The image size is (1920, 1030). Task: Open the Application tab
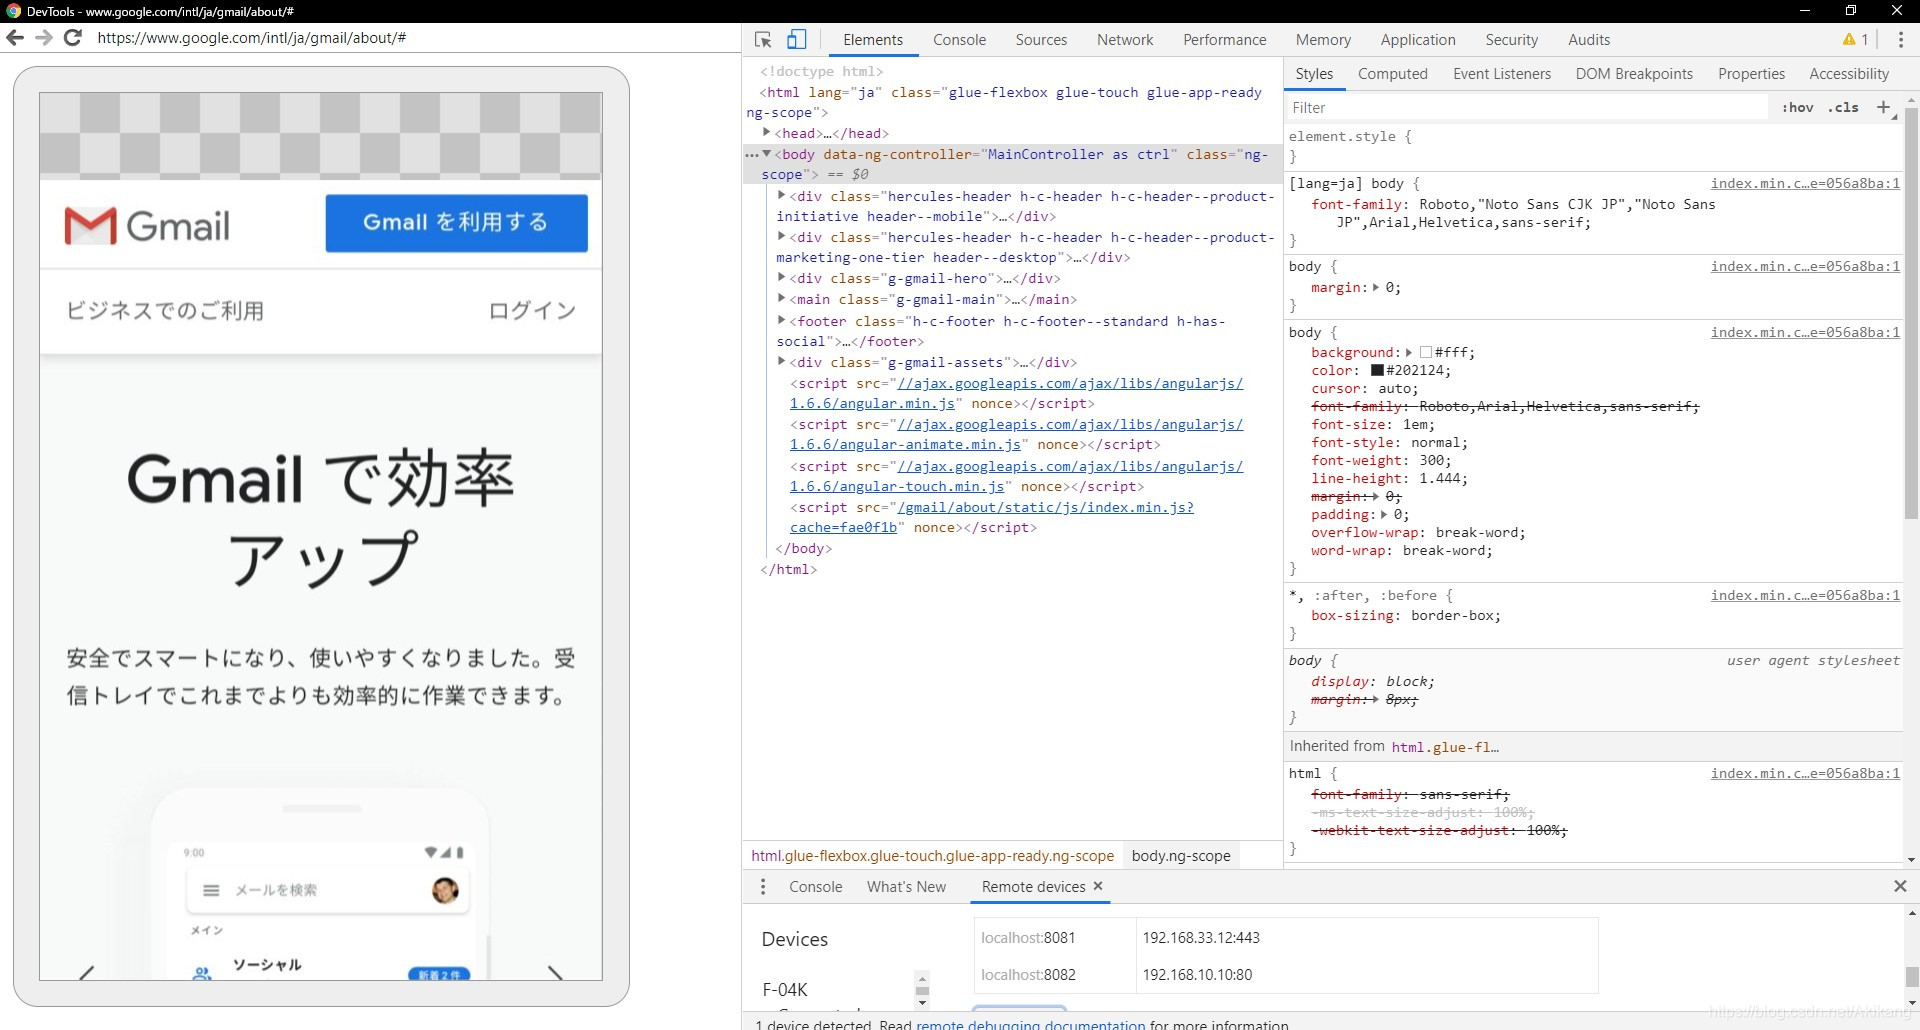1418,40
